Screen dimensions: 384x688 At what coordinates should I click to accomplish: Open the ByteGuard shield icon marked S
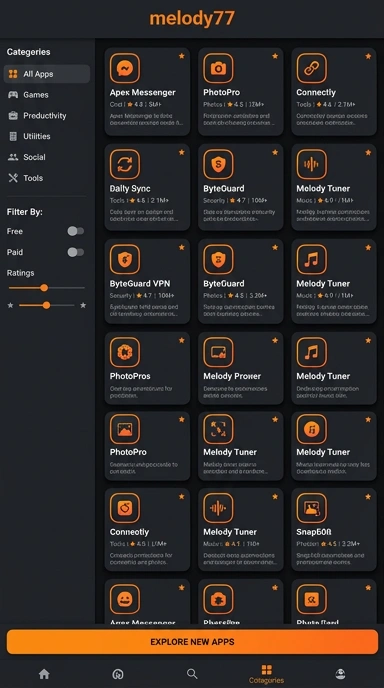(218, 164)
